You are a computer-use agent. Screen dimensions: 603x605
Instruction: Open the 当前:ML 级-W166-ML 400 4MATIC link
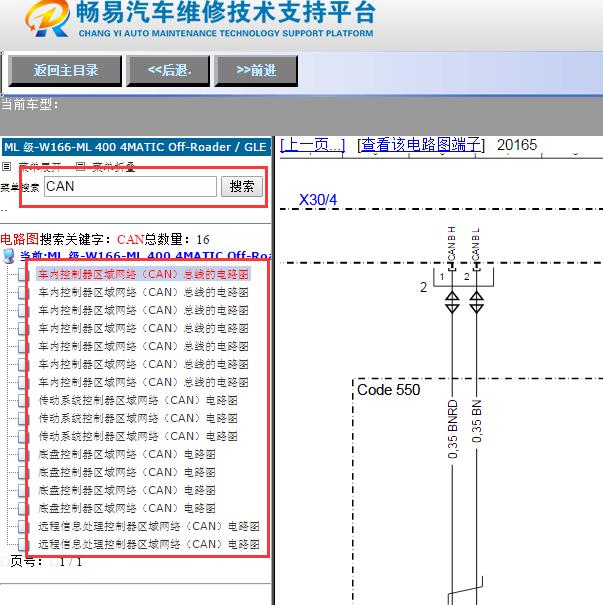point(145,256)
